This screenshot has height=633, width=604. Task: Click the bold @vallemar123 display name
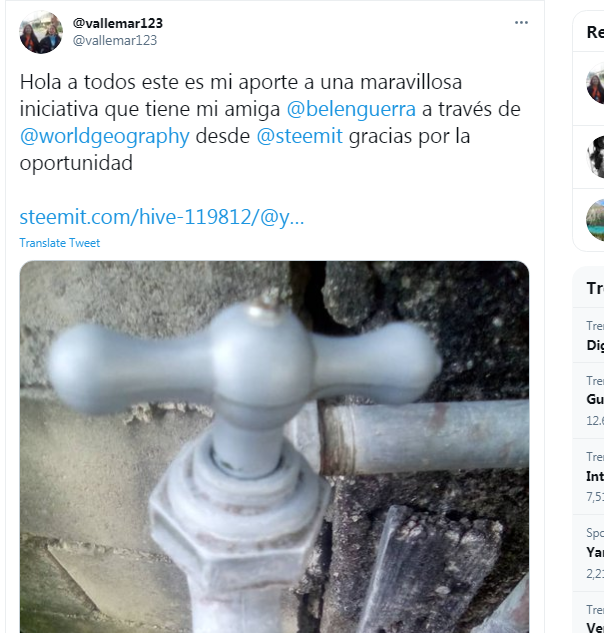tap(117, 23)
